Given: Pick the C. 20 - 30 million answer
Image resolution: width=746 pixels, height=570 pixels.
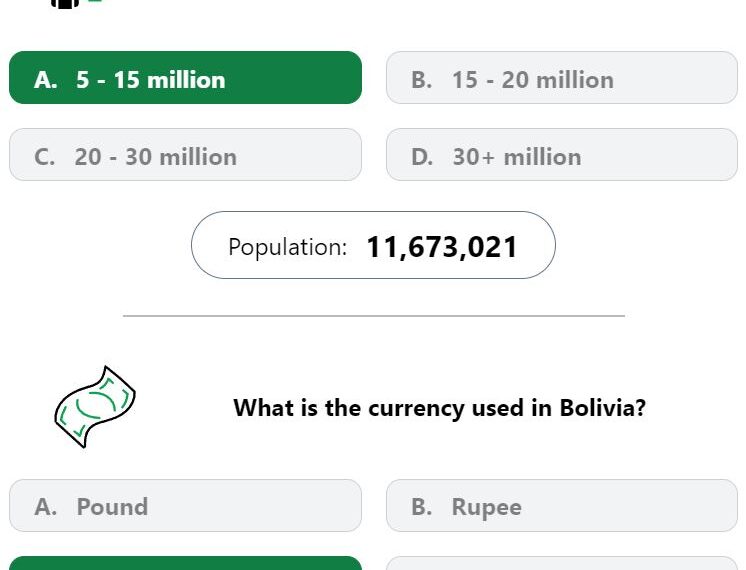Looking at the screenshot, I should click(186, 155).
